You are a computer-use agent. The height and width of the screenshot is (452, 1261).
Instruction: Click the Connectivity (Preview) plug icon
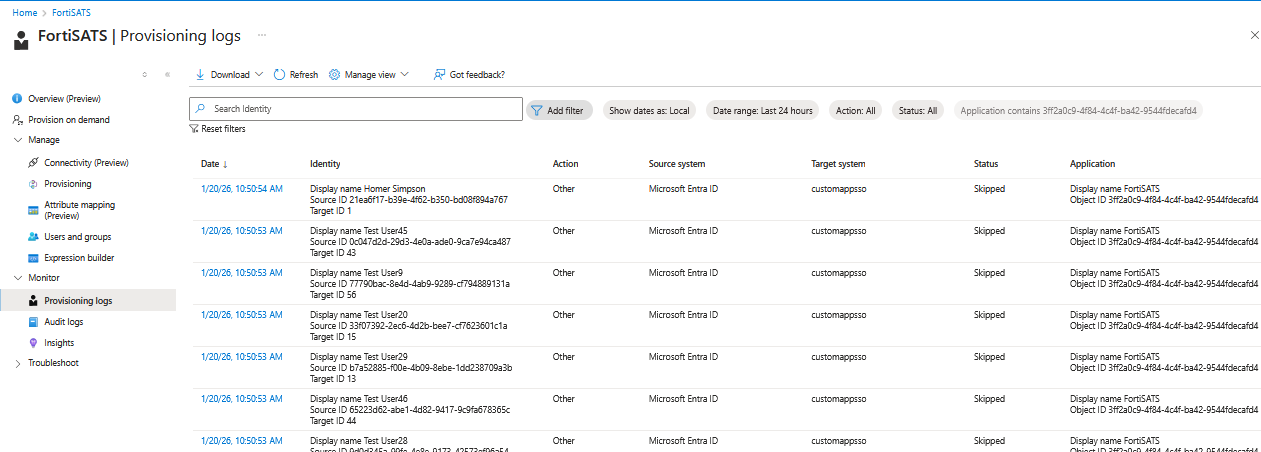(x=33, y=162)
